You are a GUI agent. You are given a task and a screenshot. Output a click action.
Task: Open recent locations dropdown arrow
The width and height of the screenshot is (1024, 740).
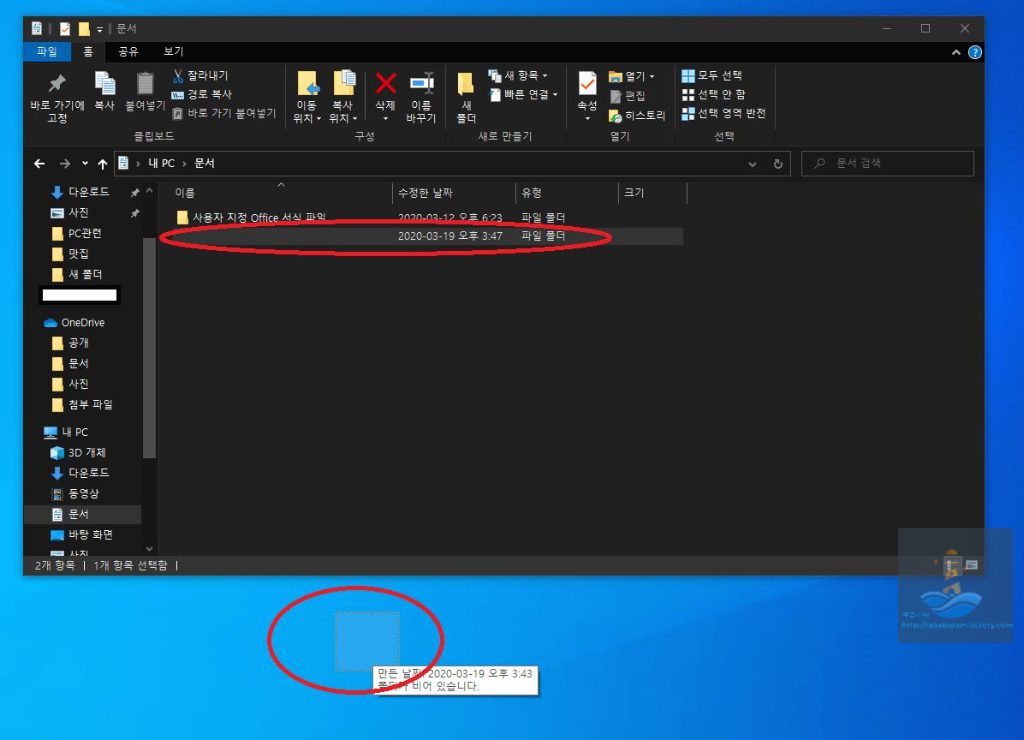coord(85,163)
